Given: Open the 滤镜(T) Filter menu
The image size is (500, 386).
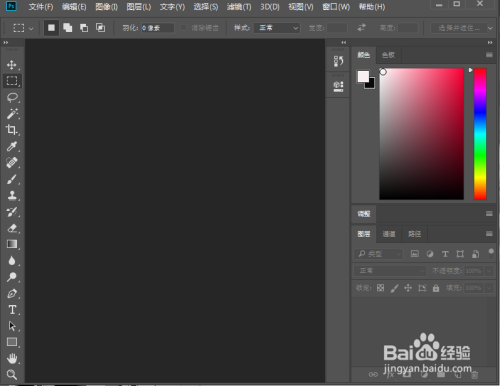Looking at the screenshot, I should click(x=239, y=7).
